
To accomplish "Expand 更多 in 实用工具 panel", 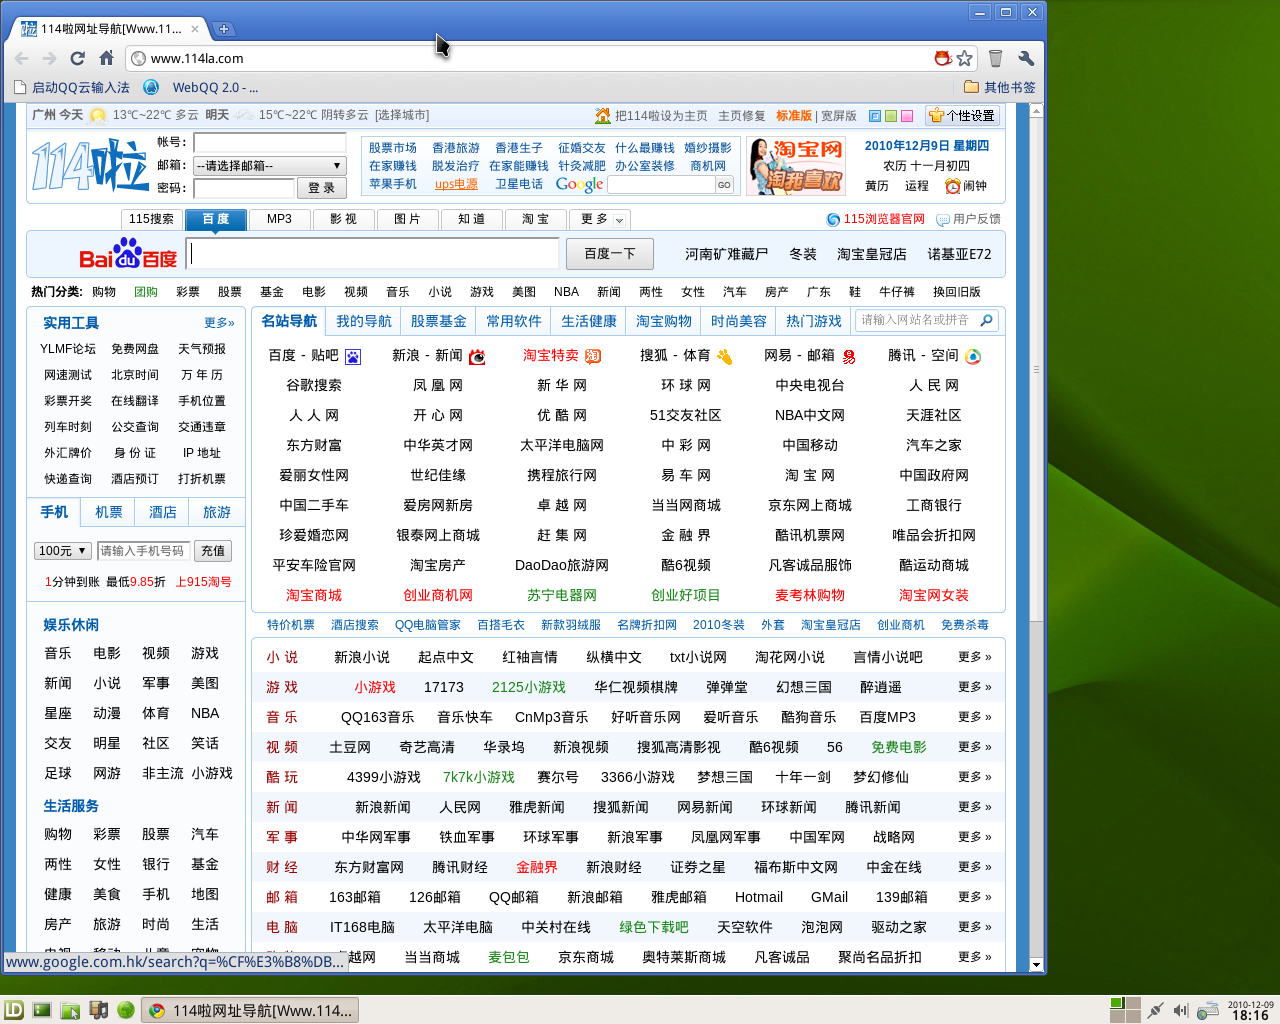I will pos(219,323).
